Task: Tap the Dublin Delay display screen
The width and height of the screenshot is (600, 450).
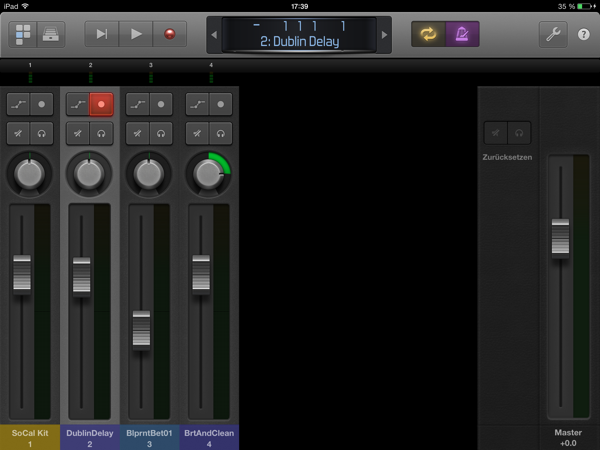Action: 297,34
